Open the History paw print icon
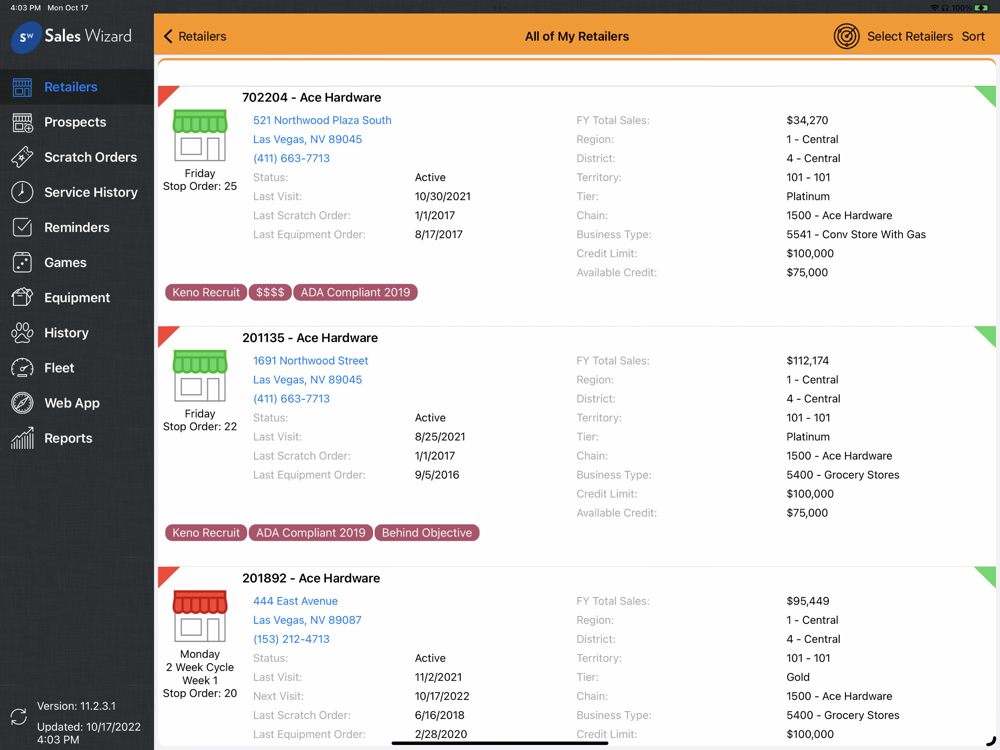Viewport: 1000px width, 750px height. [x=22, y=333]
